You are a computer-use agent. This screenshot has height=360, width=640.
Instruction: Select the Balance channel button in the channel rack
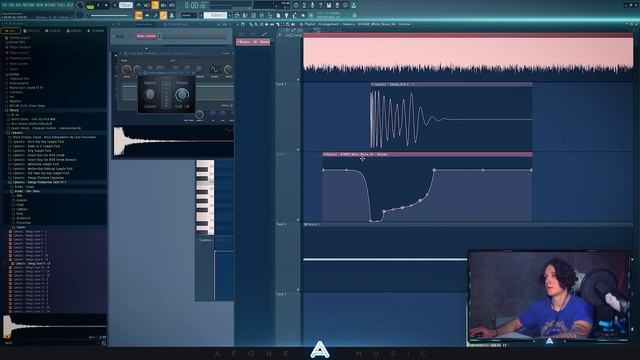pyautogui.click(x=146, y=36)
